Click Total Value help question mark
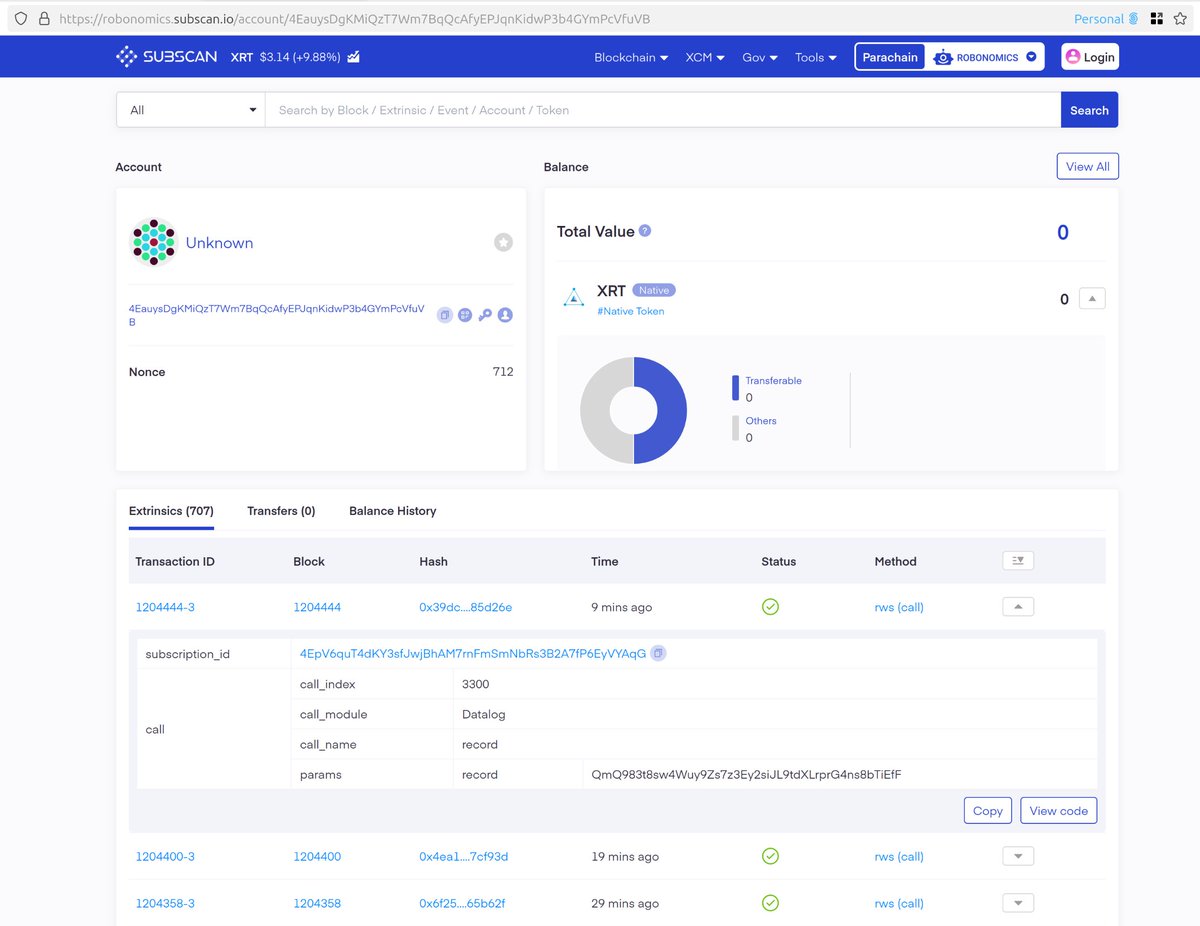This screenshot has height=926, width=1200. point(645,230)
